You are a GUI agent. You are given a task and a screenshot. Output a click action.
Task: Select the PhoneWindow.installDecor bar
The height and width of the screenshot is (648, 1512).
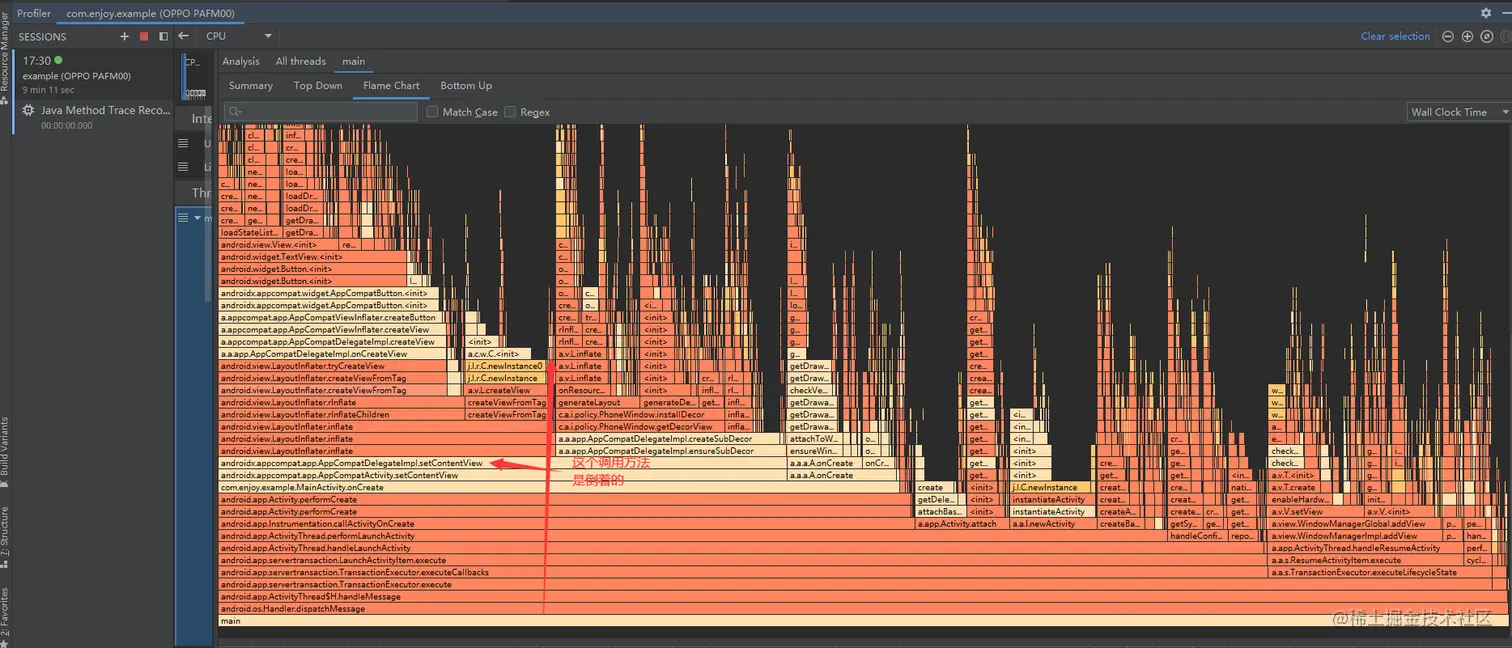tap(642, 414)
